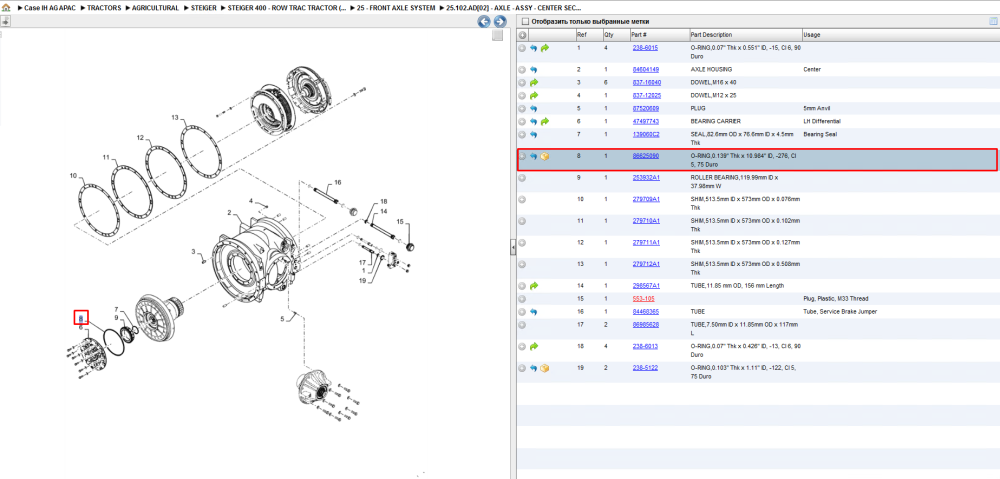Open red part number link S53-105
The width and height of the screenshot is (1000, 479).
643,298
